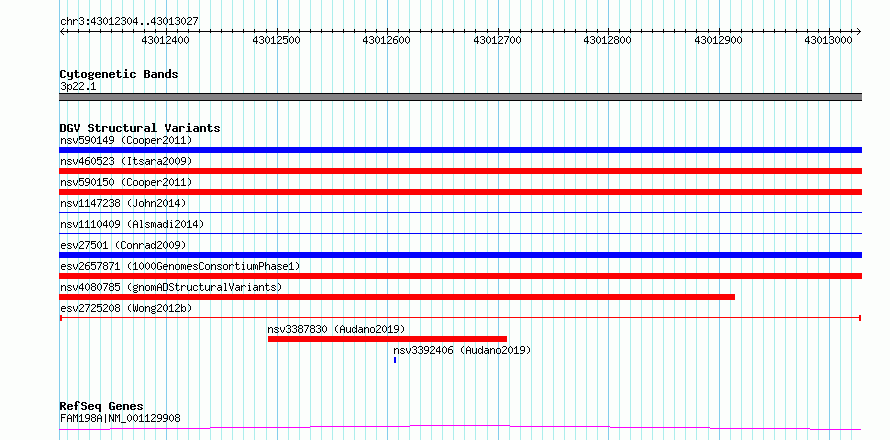Click ruler position 43012900

719,40
